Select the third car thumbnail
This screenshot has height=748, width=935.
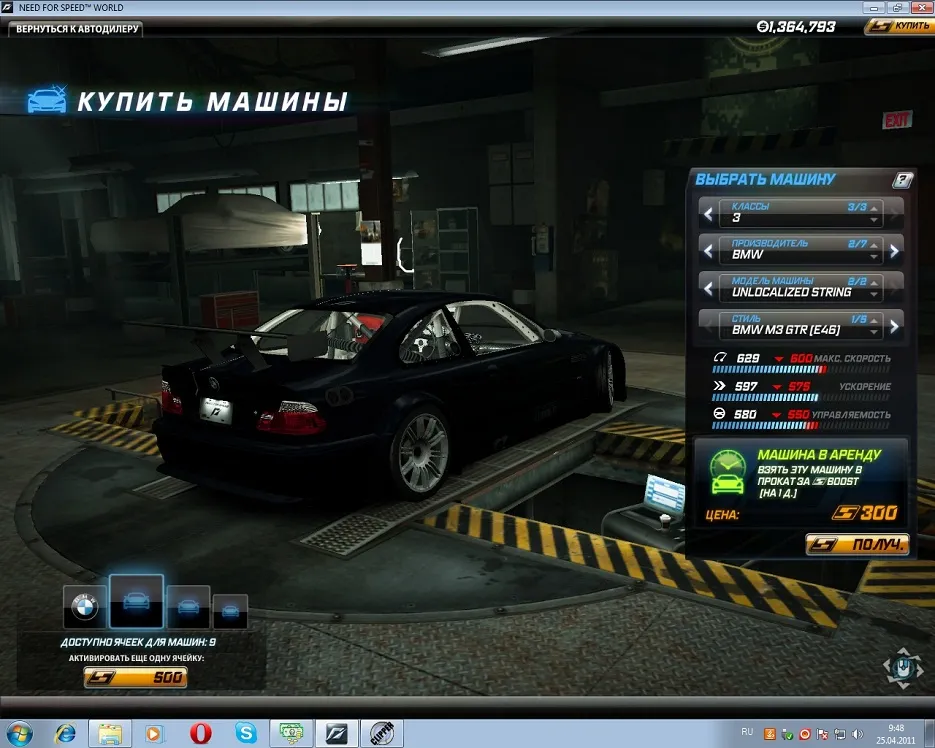tap(188, 607)
